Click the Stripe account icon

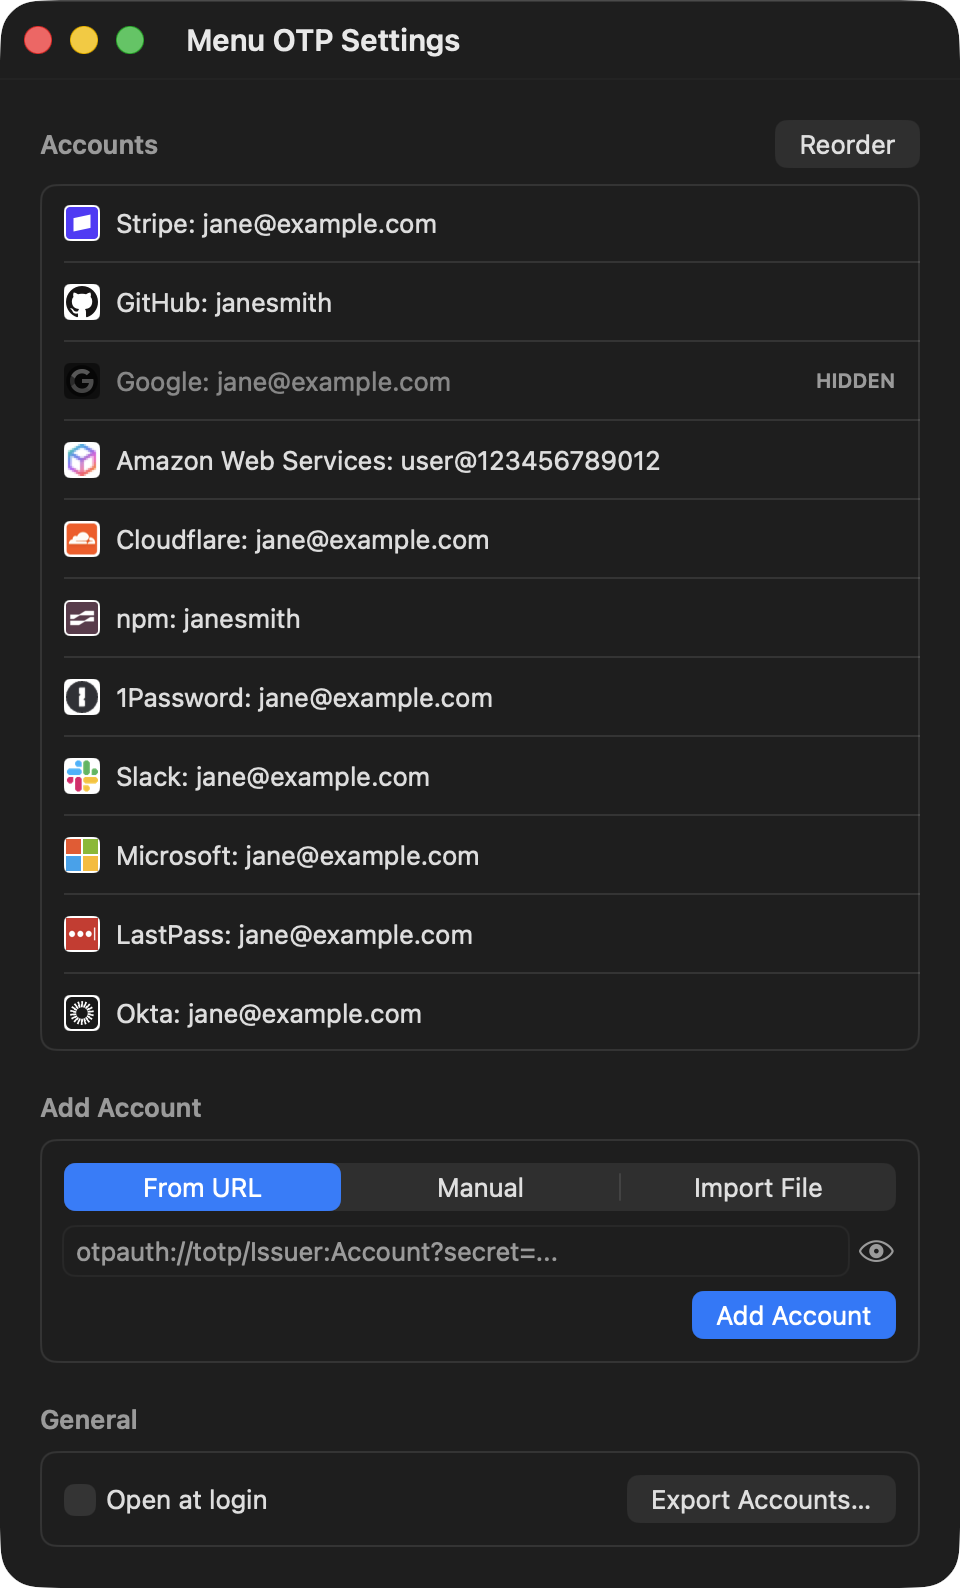coord(82,223)
